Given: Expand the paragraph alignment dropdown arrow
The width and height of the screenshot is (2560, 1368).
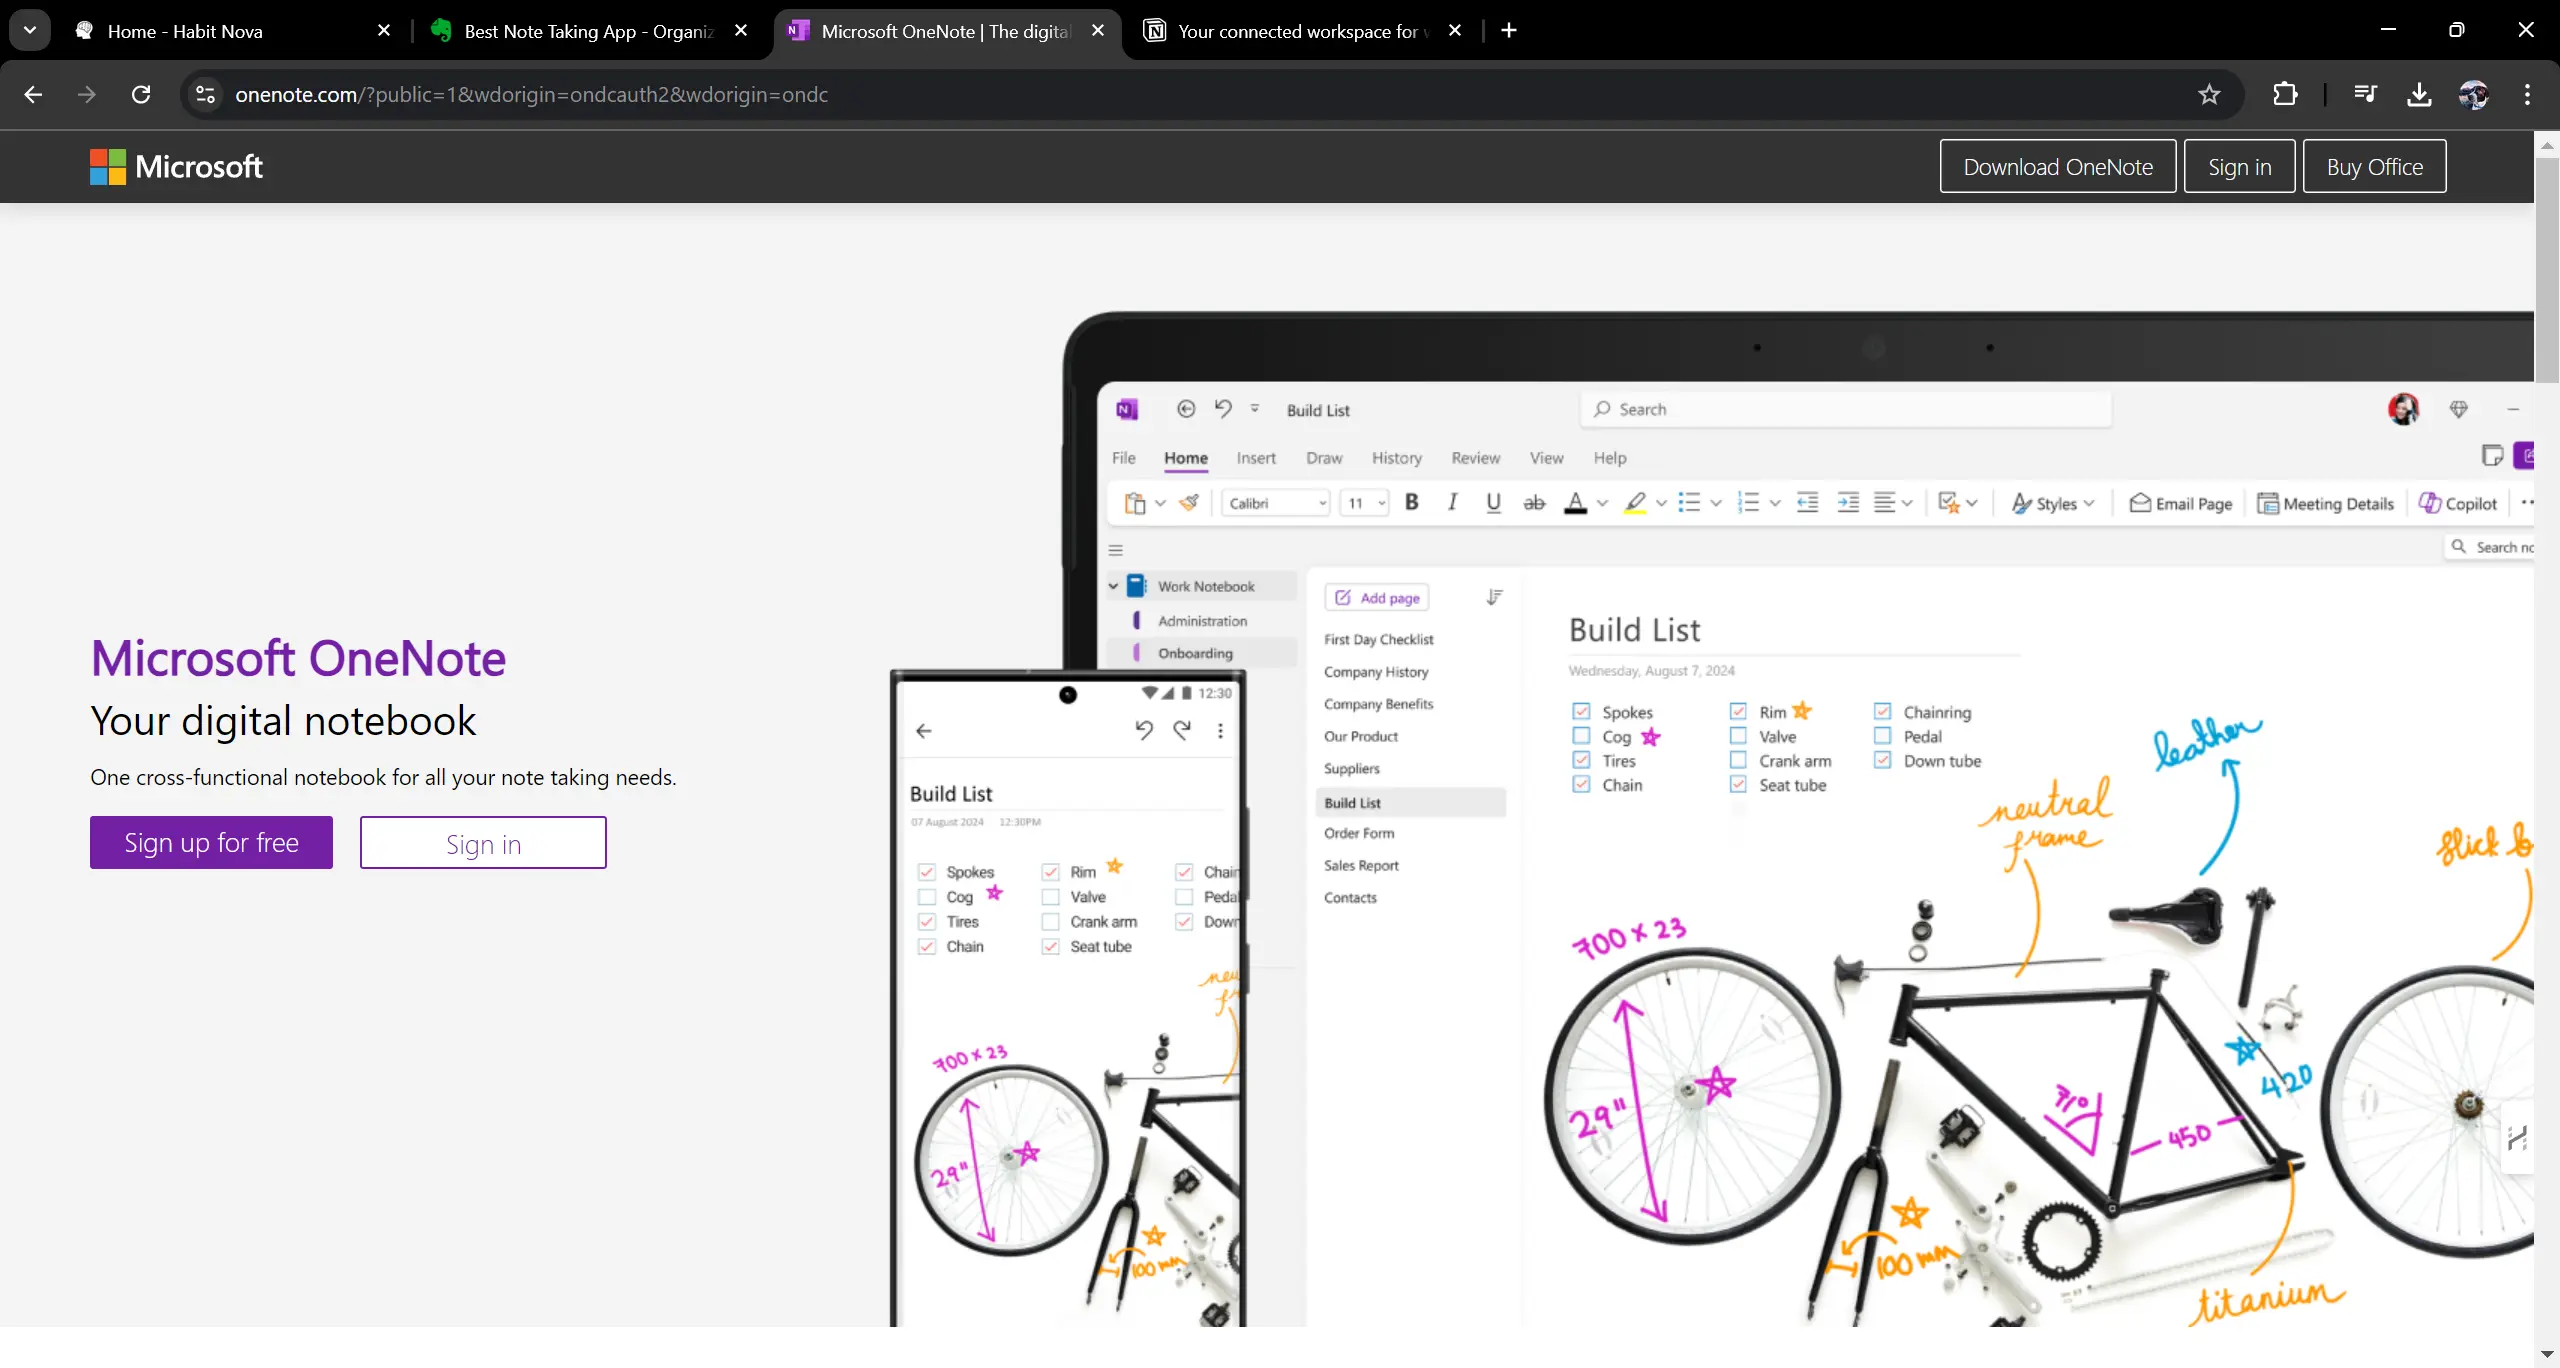Looking at the screenshot, I should pyautogui.click(x=1907, y=503).
